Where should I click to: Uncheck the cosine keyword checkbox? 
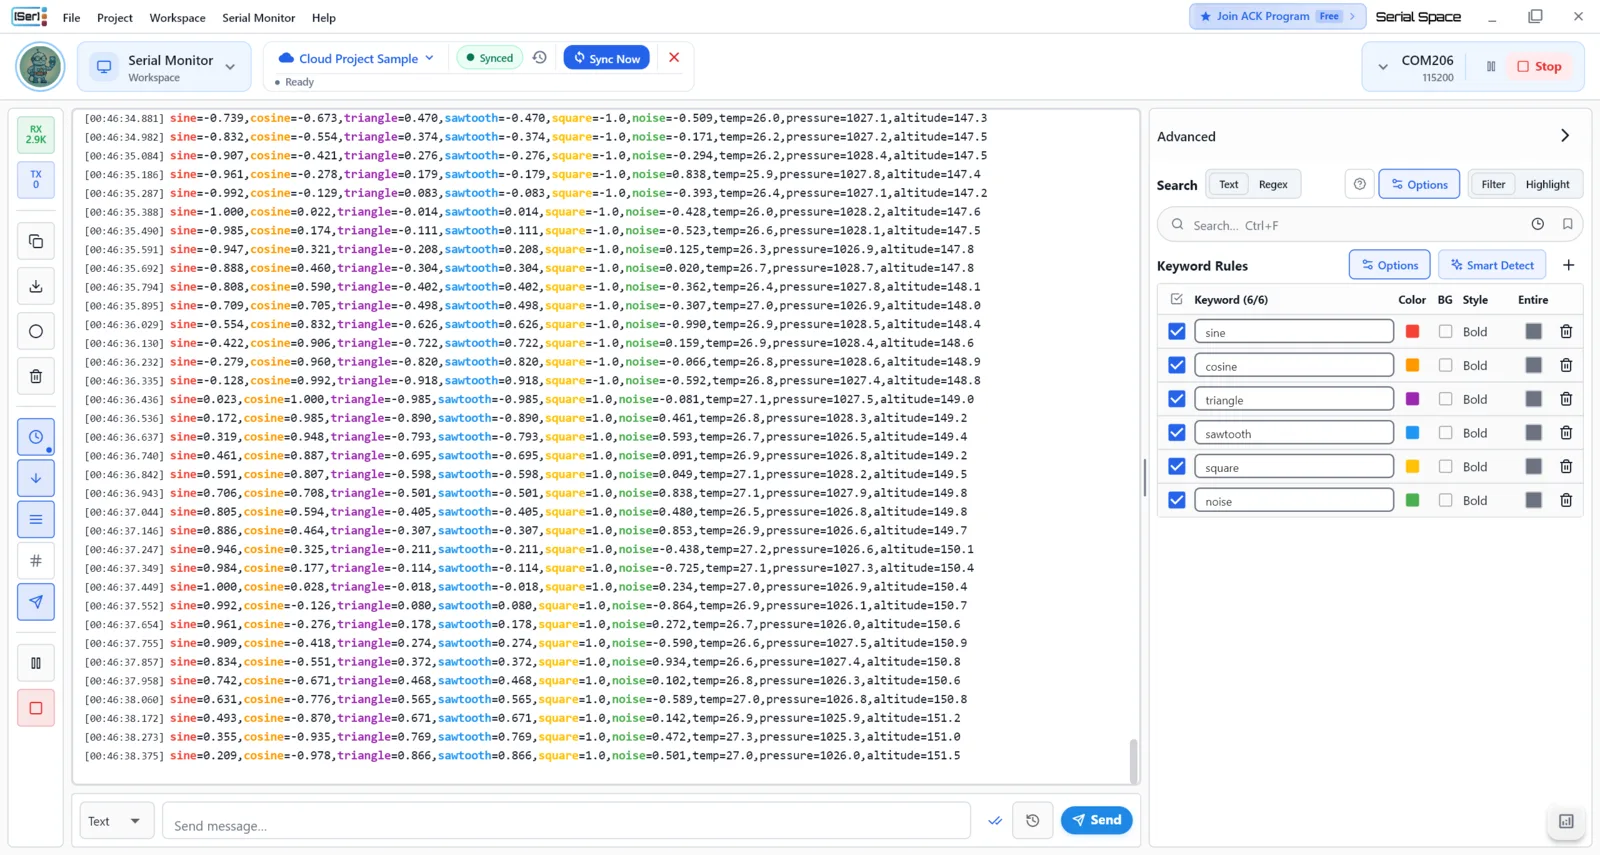(1177, 365)
